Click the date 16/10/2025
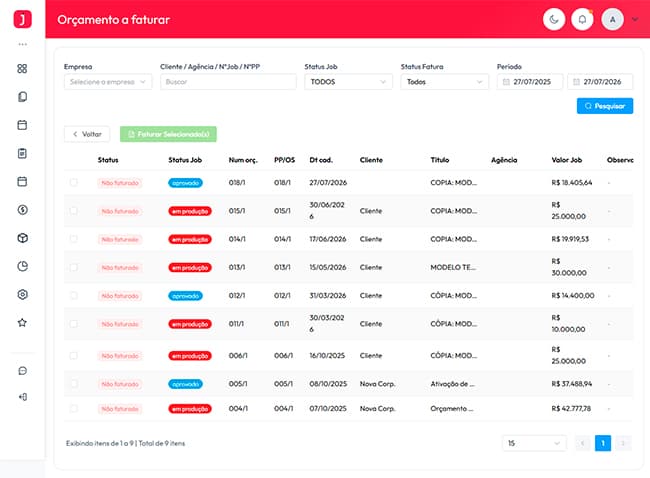The width and height of the screenshot is (650, 478). [327, 356]
